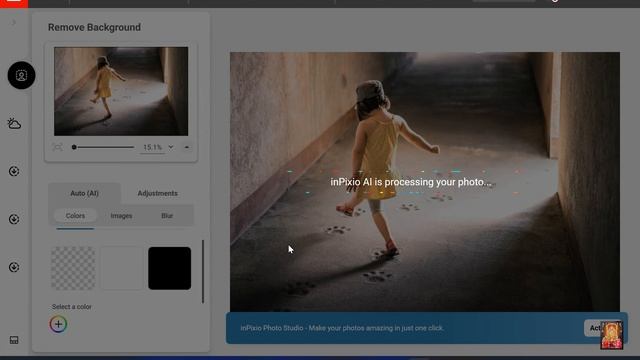Viewport: 640px width, 360px height.
Task: Click the minus zoom-out button
Action: (x=187, y=147)
